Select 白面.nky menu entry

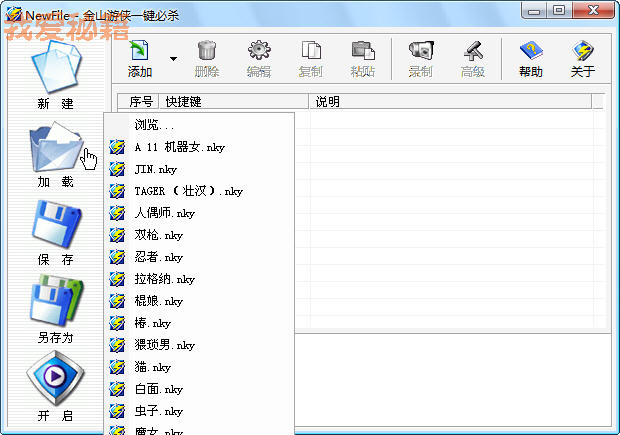pos(158,389)
